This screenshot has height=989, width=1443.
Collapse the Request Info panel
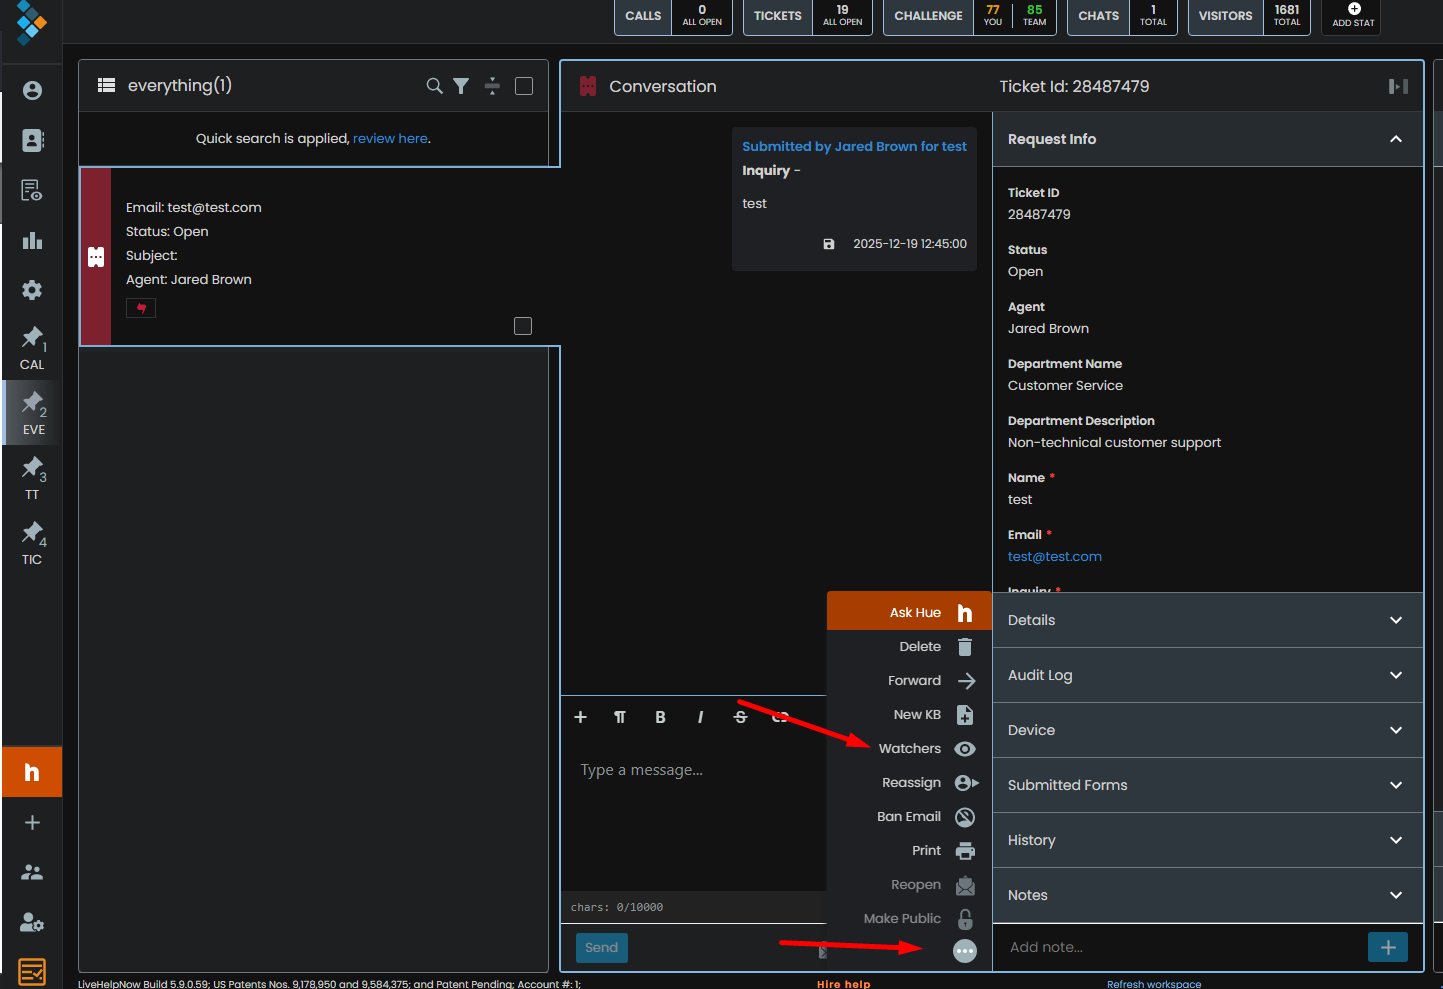click(1395, 139)
